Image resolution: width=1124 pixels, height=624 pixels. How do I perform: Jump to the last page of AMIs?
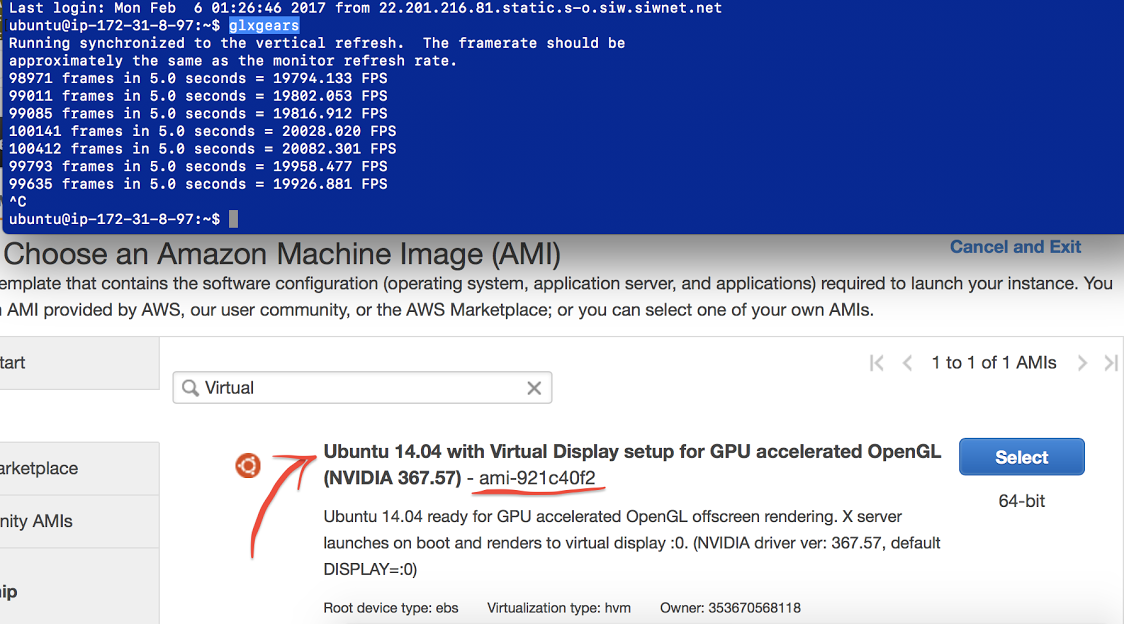1111,363
